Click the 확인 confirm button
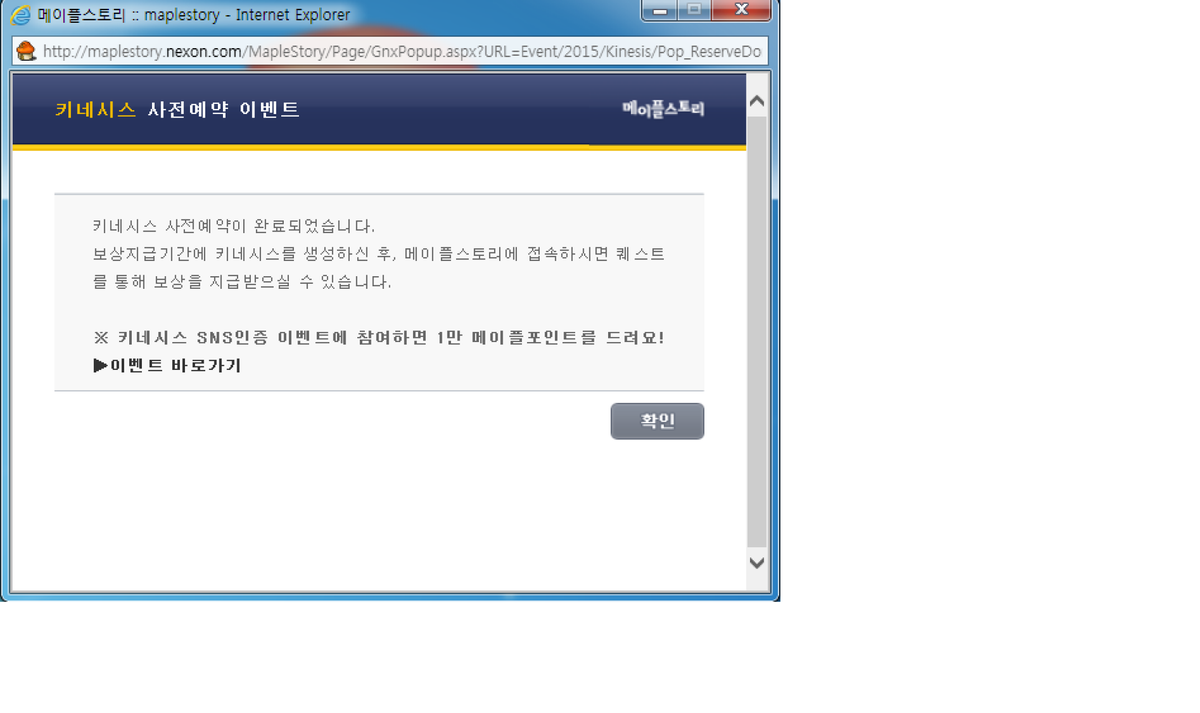Screen dimensions: 1200x713 657,421
